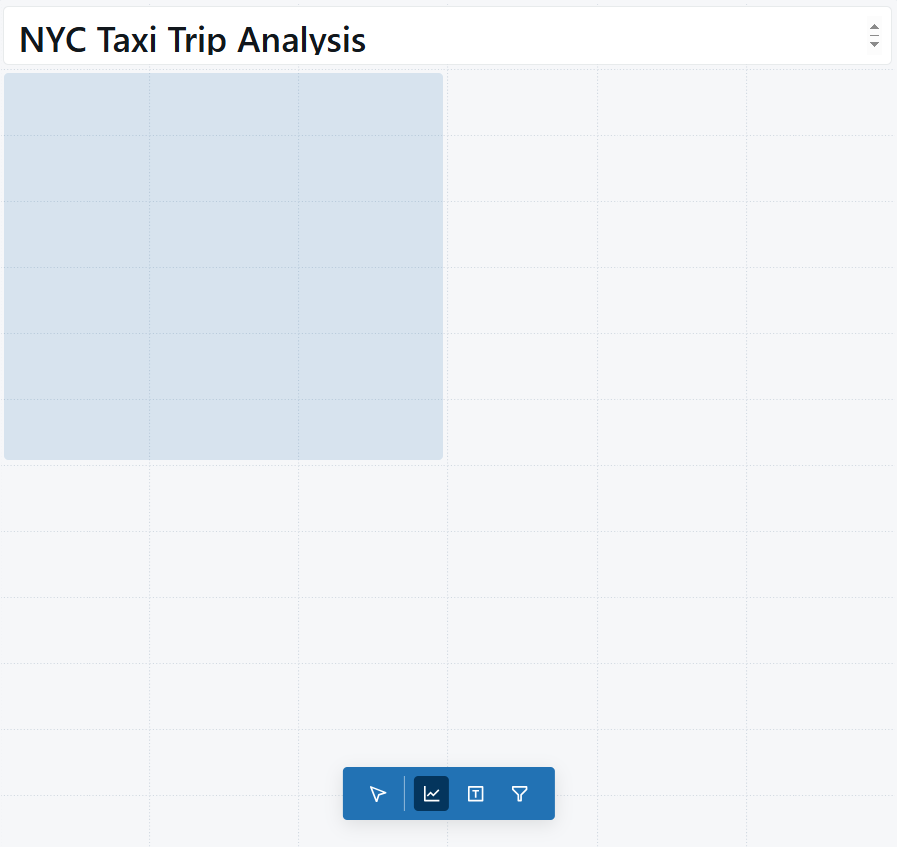This screenshot has width=897, height=847.
Task: Select the blue placeholder widget on canvas
Action: pyautogui.click(x=223, y=266)
